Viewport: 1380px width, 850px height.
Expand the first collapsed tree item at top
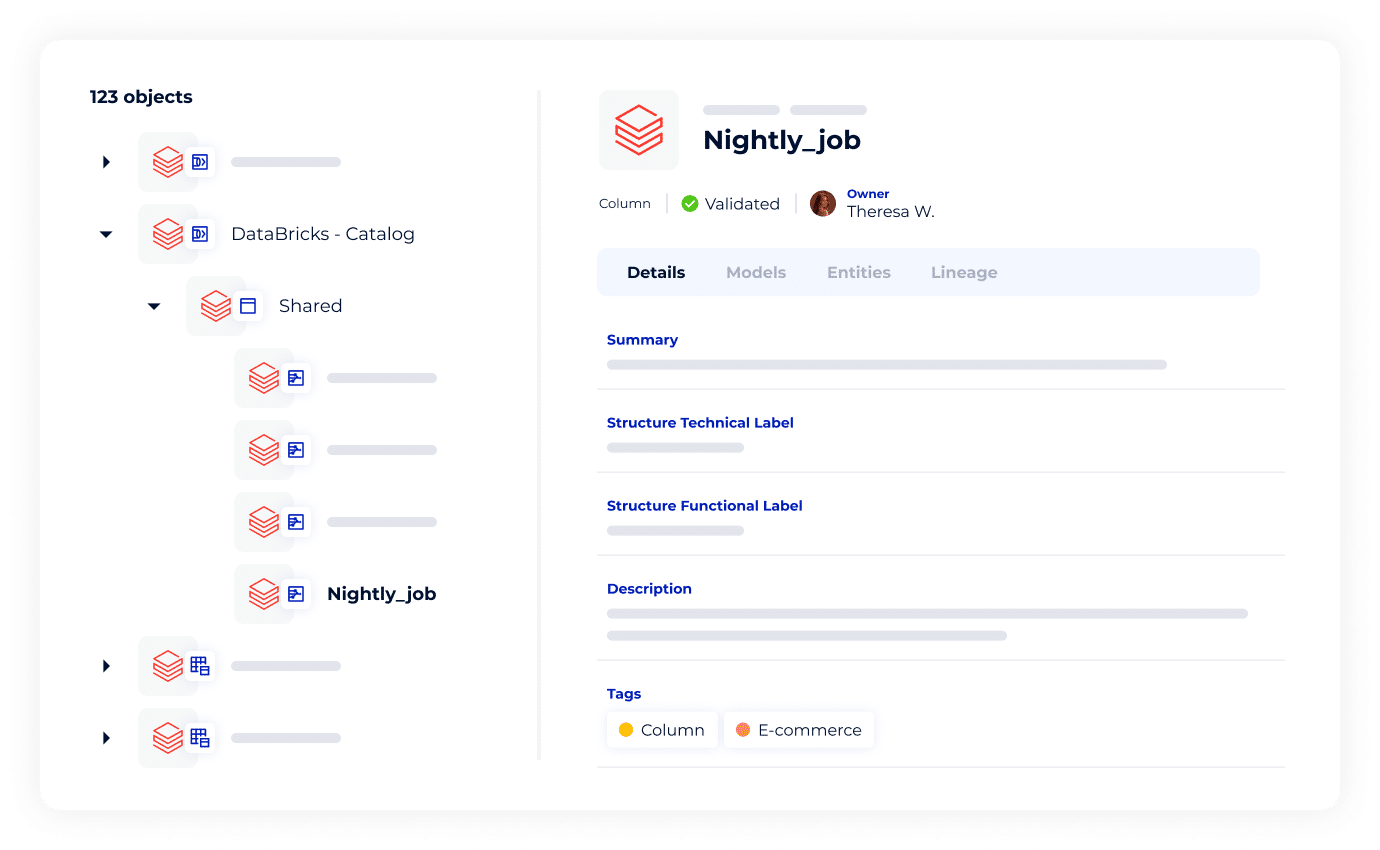coord(106,162)
